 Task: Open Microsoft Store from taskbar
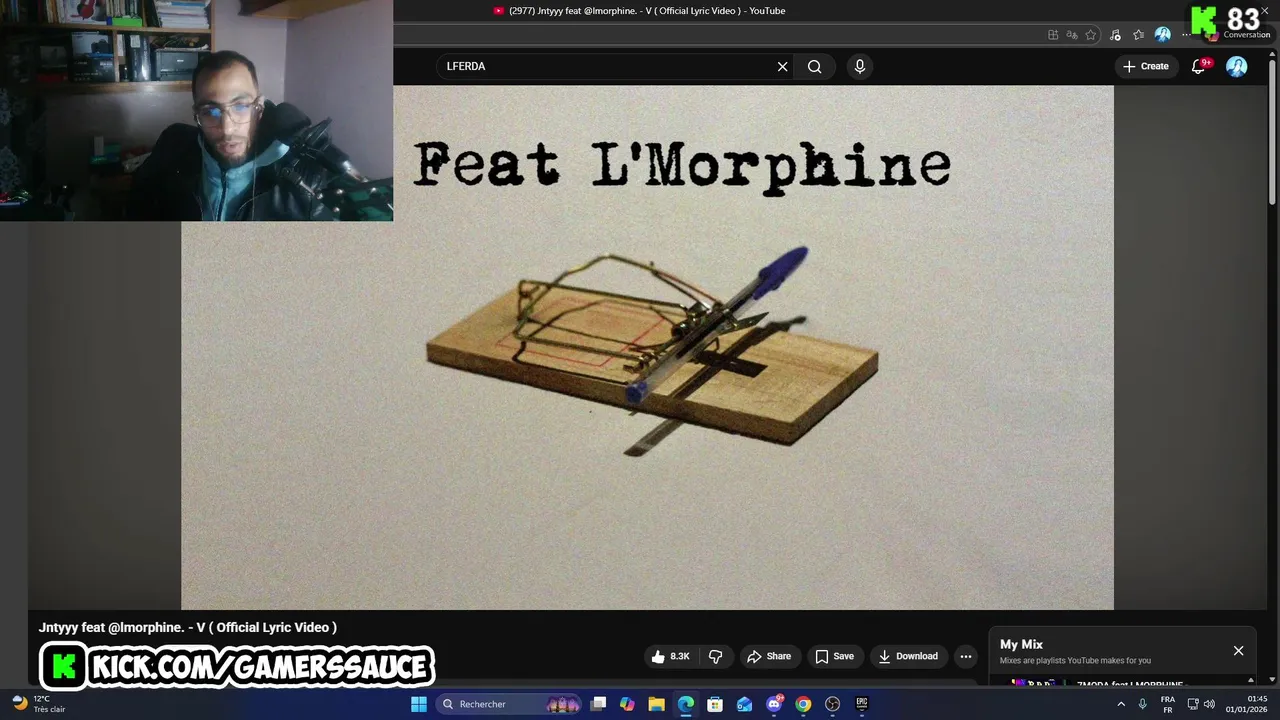click(x=715, y=704)
